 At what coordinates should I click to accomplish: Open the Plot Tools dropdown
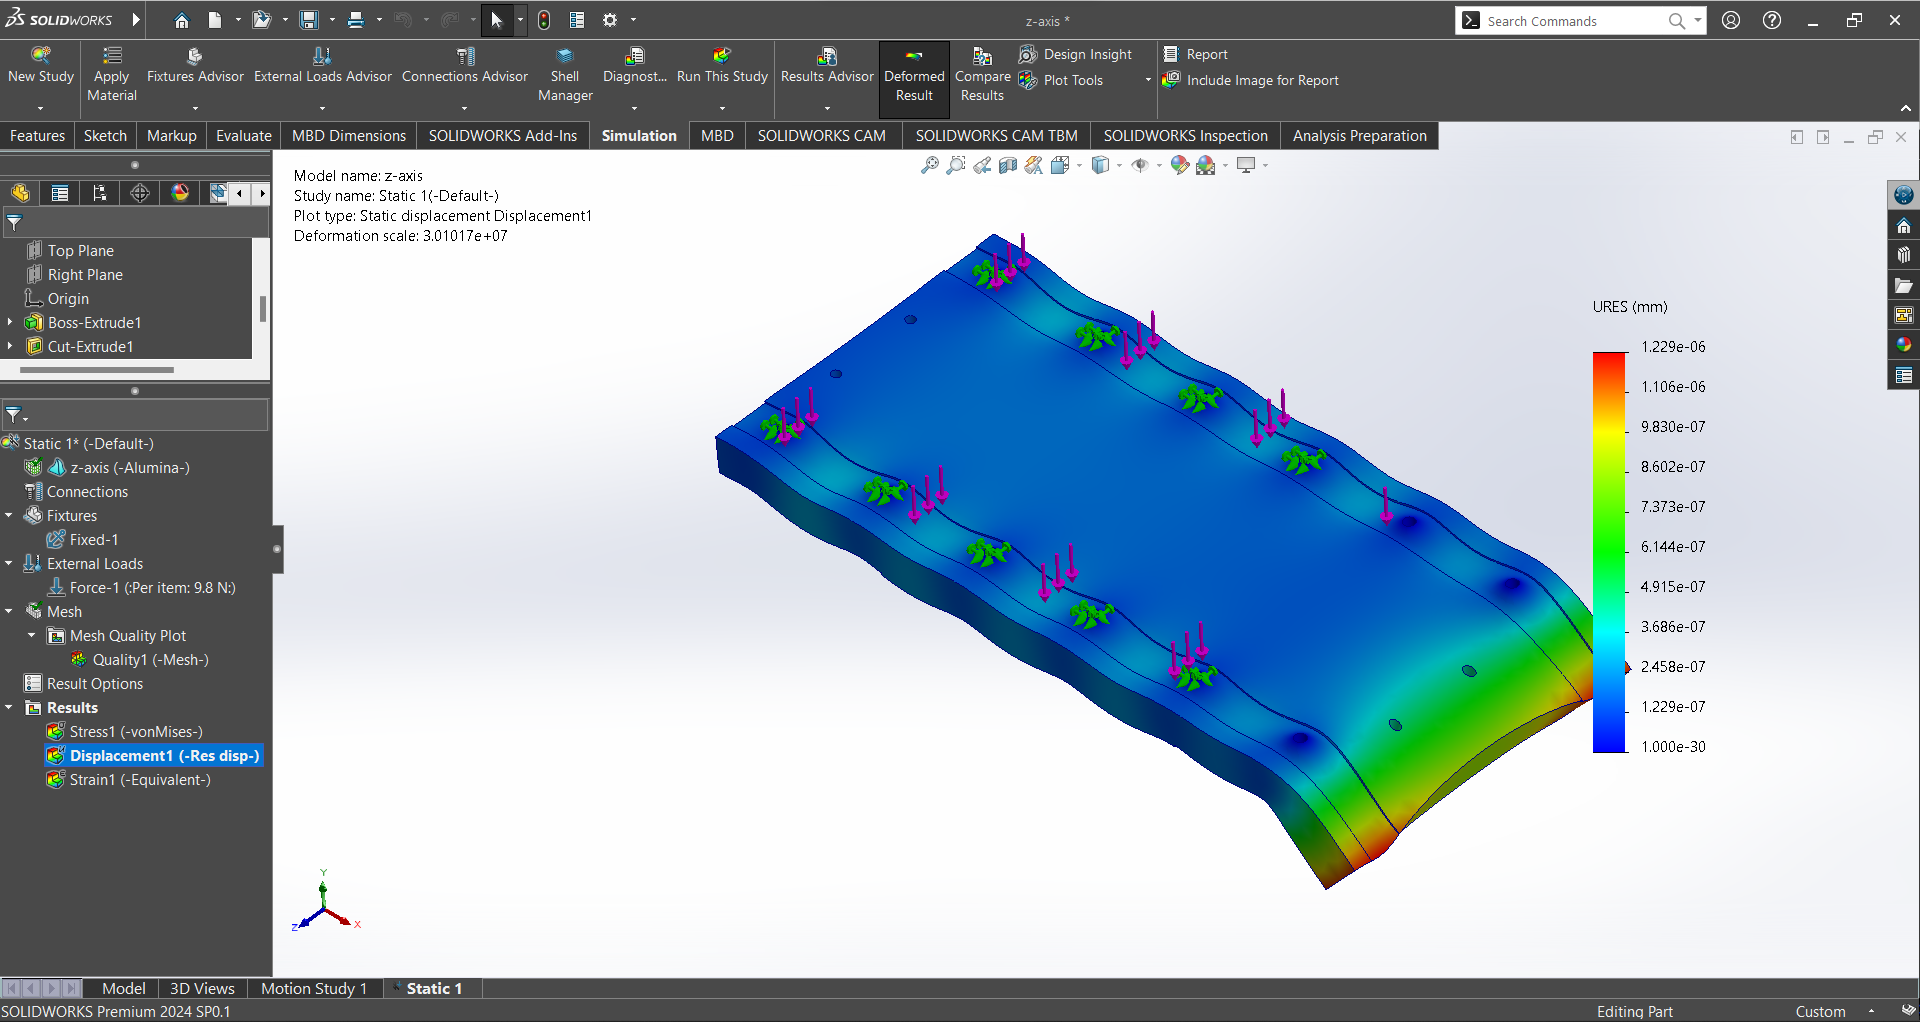point(1148,80)
